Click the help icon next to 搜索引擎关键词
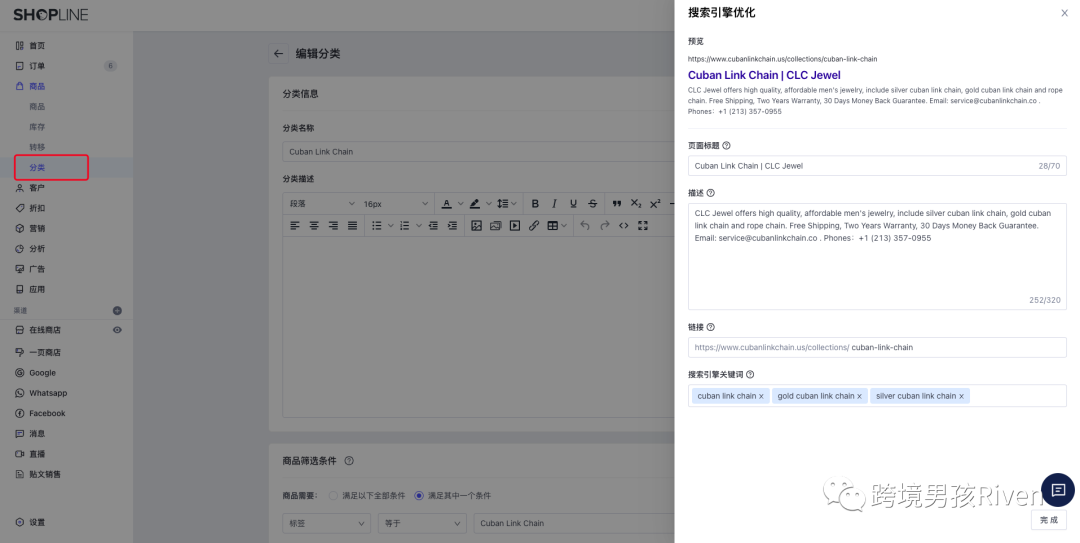 pos(750,375)
